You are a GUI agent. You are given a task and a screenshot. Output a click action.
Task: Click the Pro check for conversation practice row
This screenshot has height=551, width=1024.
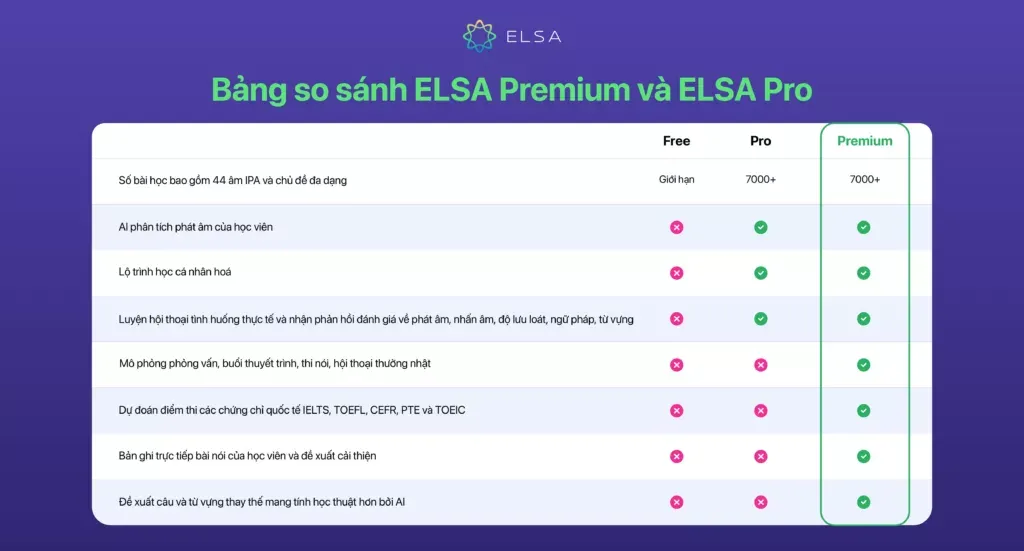pyautogui.click(x=761, y=319)
